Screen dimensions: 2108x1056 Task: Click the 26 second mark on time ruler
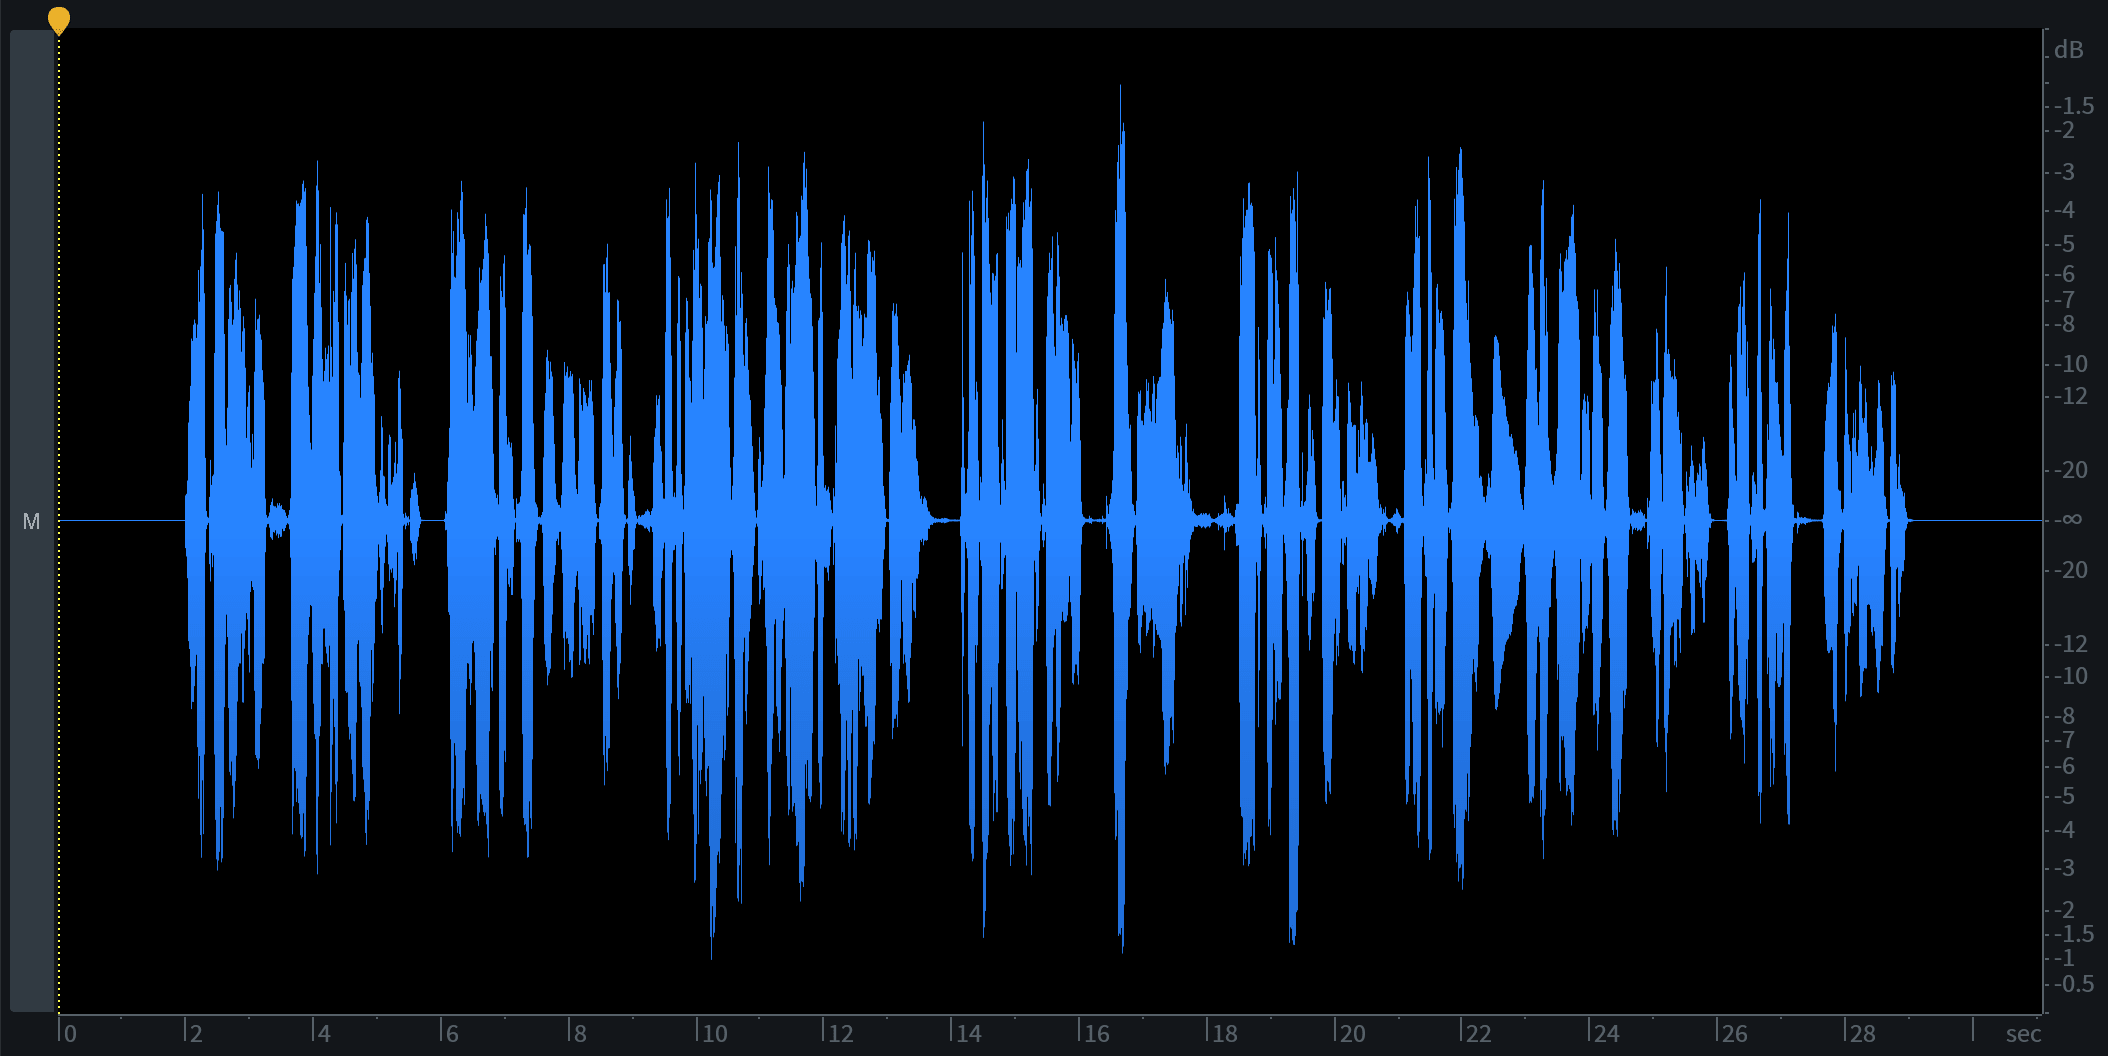(1735, 1033)
